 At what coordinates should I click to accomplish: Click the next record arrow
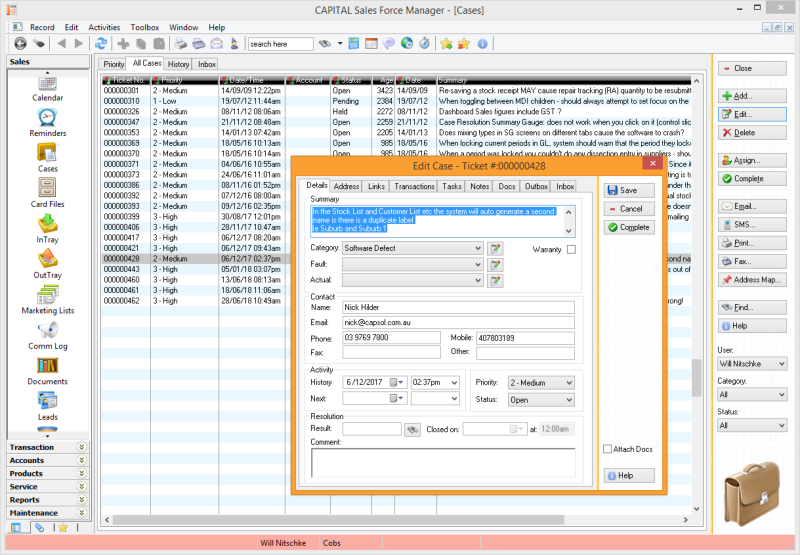(79, 44)
